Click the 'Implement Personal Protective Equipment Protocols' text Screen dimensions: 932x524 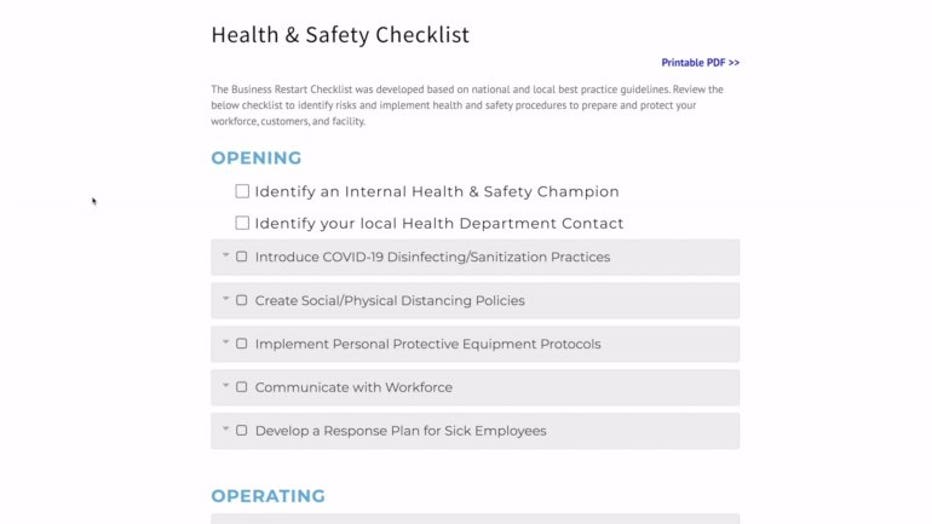[x=428, y=344]
